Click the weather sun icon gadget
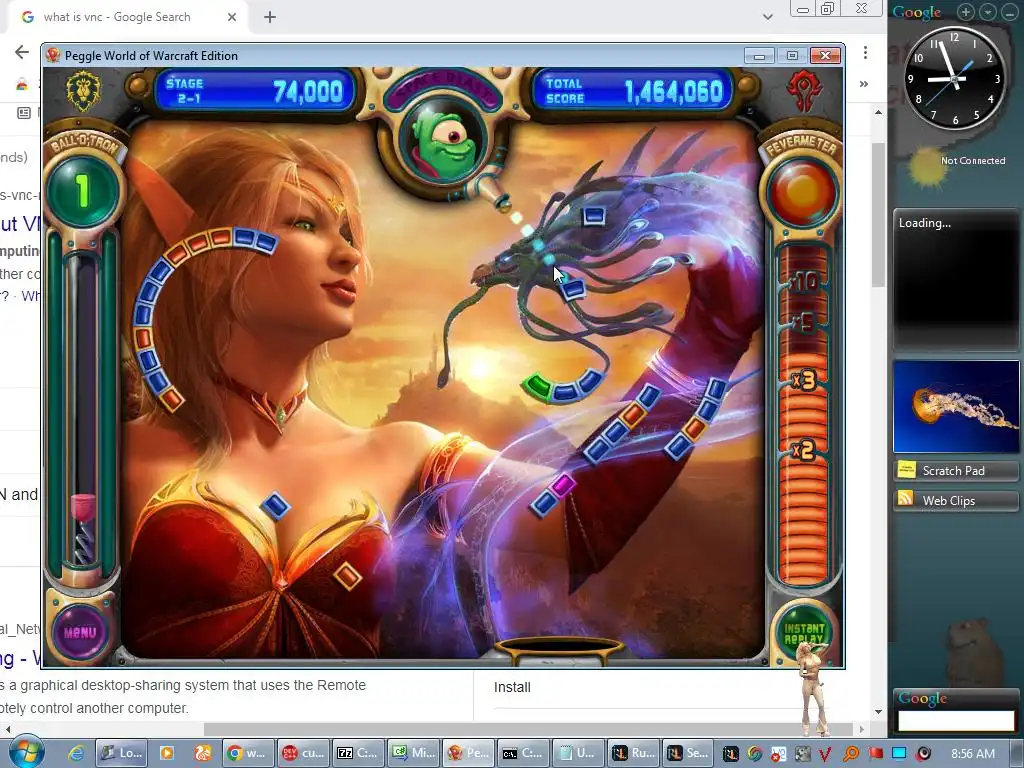 point(925,166)
